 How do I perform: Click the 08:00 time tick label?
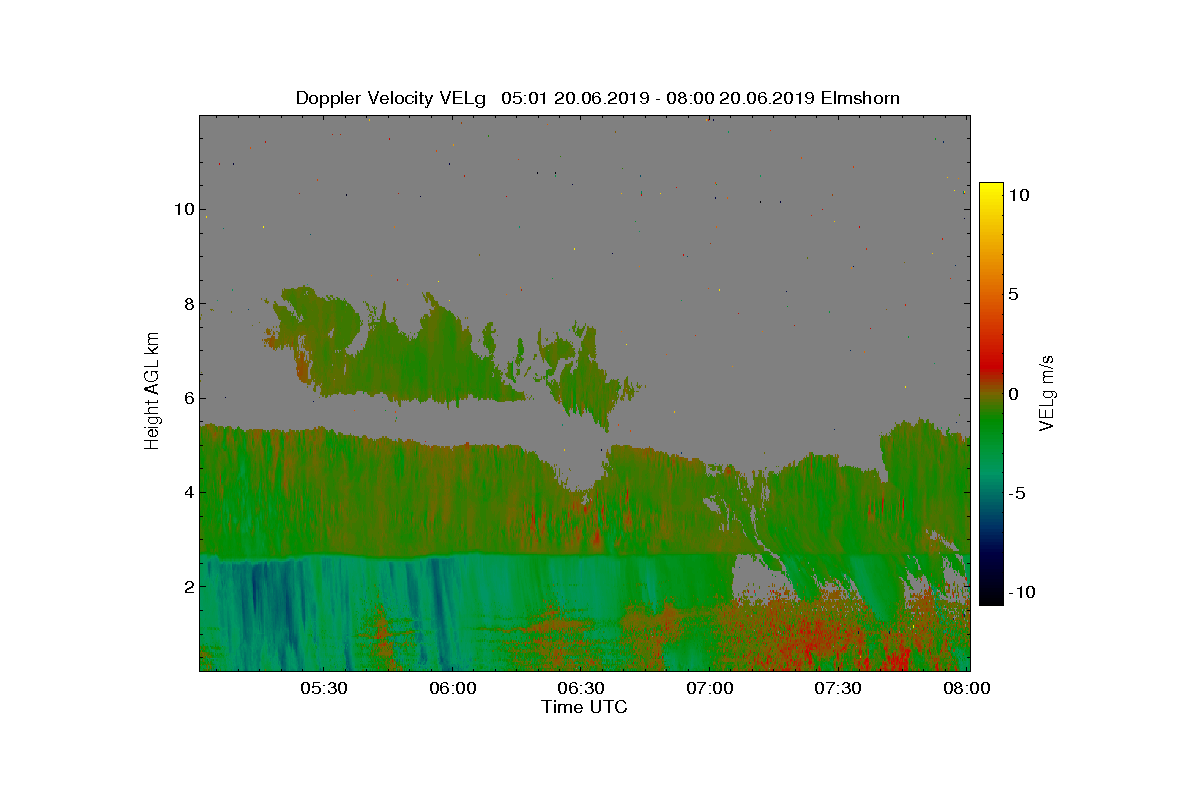click(968, 688)
